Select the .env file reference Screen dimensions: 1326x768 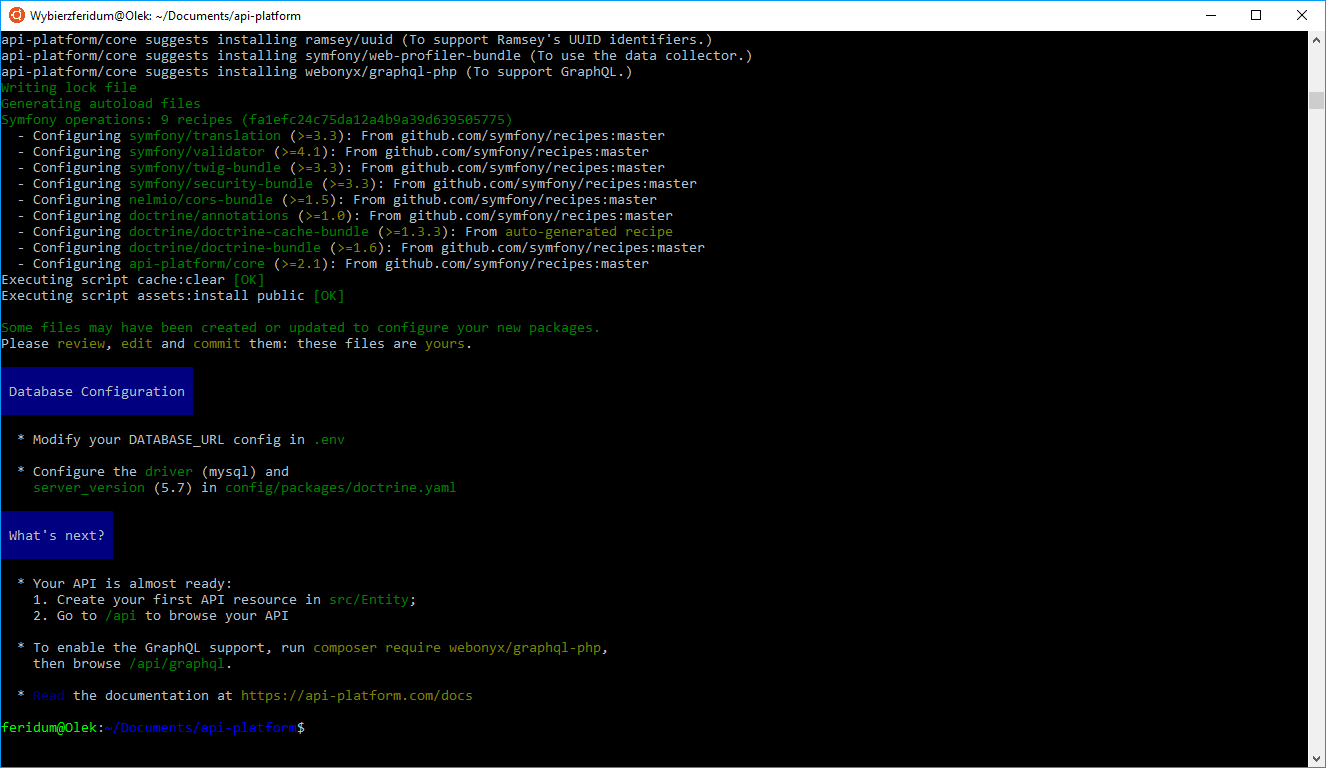[330, 439]
